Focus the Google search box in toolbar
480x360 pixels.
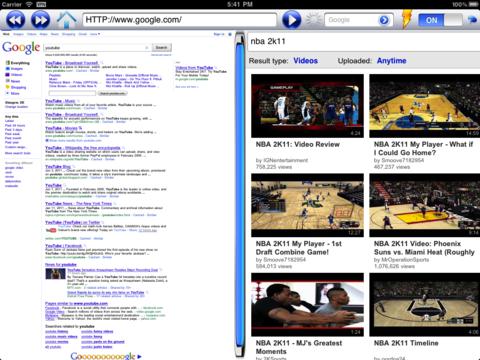pos(352,20)
